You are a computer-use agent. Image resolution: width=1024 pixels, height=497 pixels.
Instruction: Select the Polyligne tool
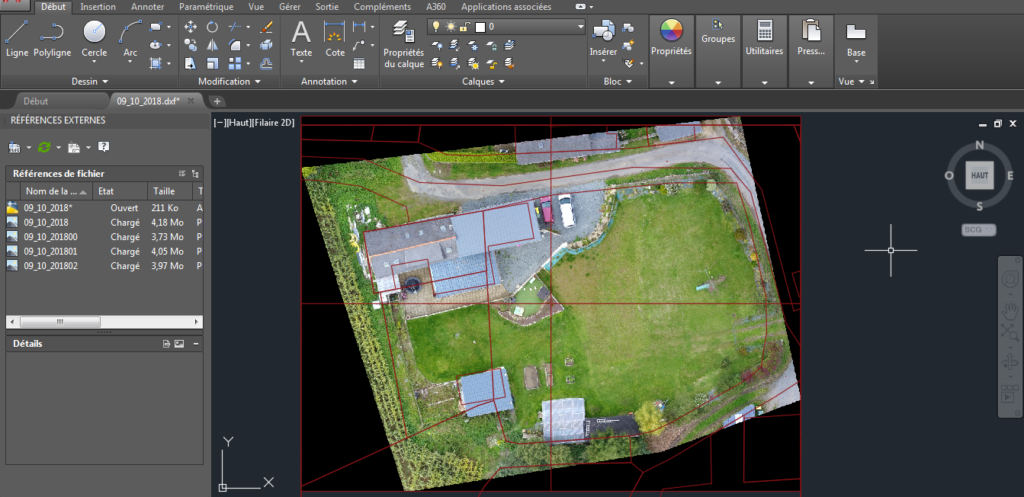click(52, 39)
